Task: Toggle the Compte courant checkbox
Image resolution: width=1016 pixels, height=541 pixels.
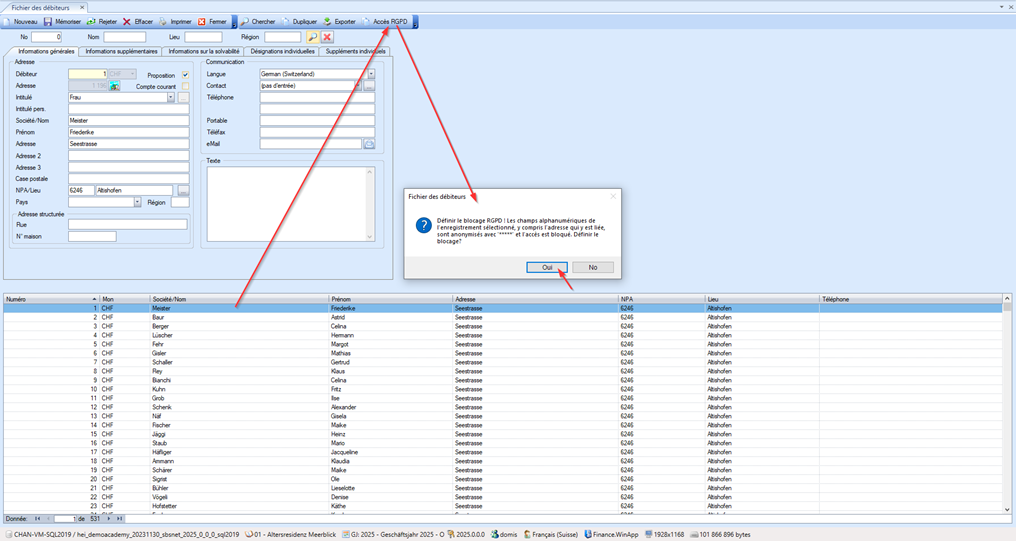Action: (x=185, y=86)
